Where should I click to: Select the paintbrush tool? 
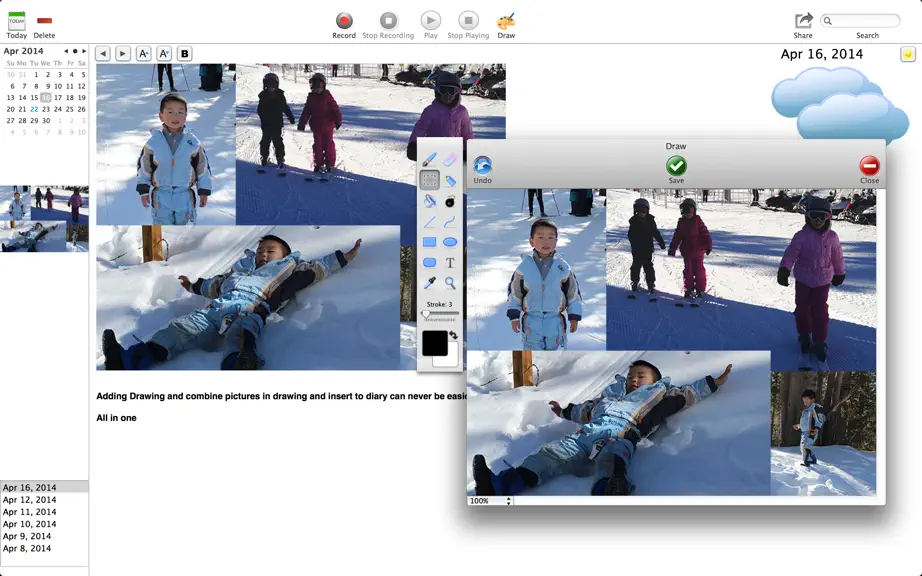pyautogui.click(x=429, y=160)
